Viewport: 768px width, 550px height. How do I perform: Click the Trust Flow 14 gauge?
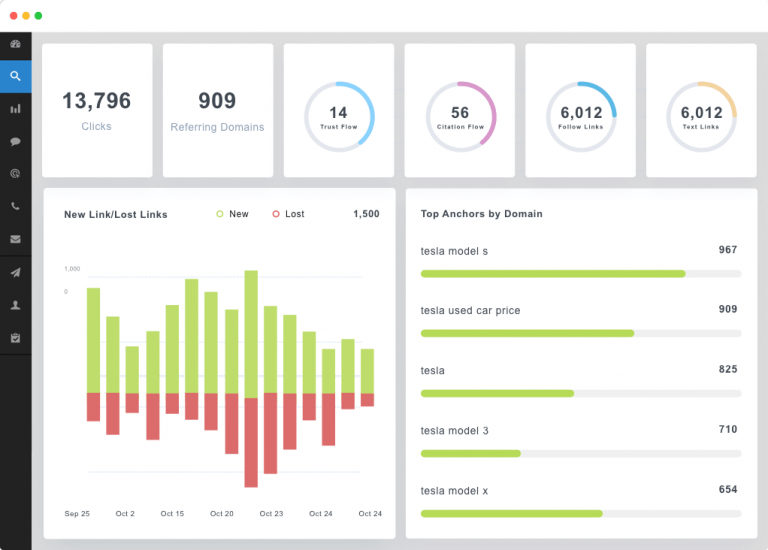(339, 117)
